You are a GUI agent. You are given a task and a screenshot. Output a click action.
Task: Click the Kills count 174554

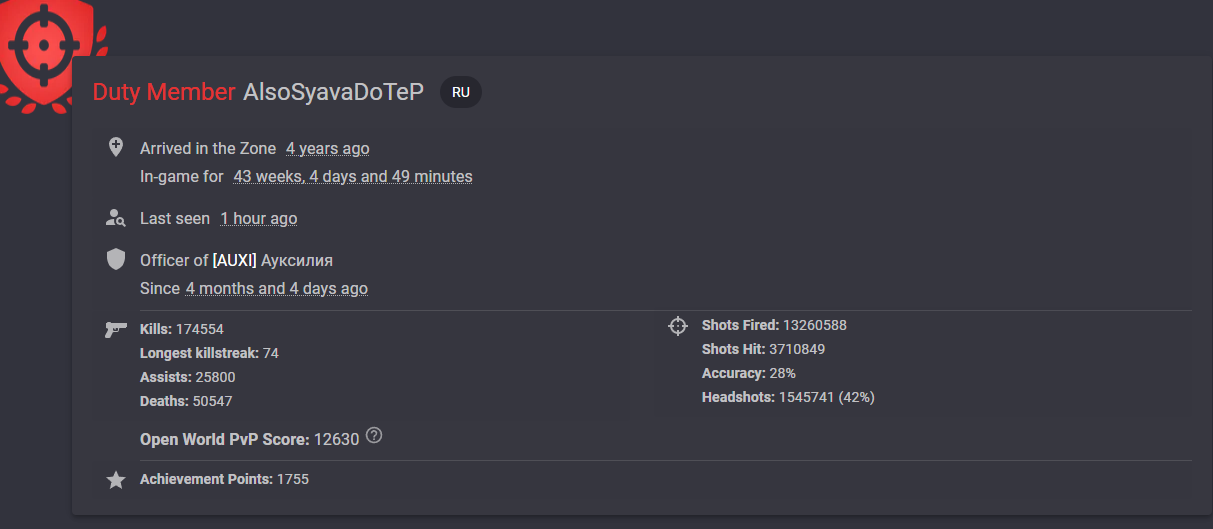click(x=199, y=329)
